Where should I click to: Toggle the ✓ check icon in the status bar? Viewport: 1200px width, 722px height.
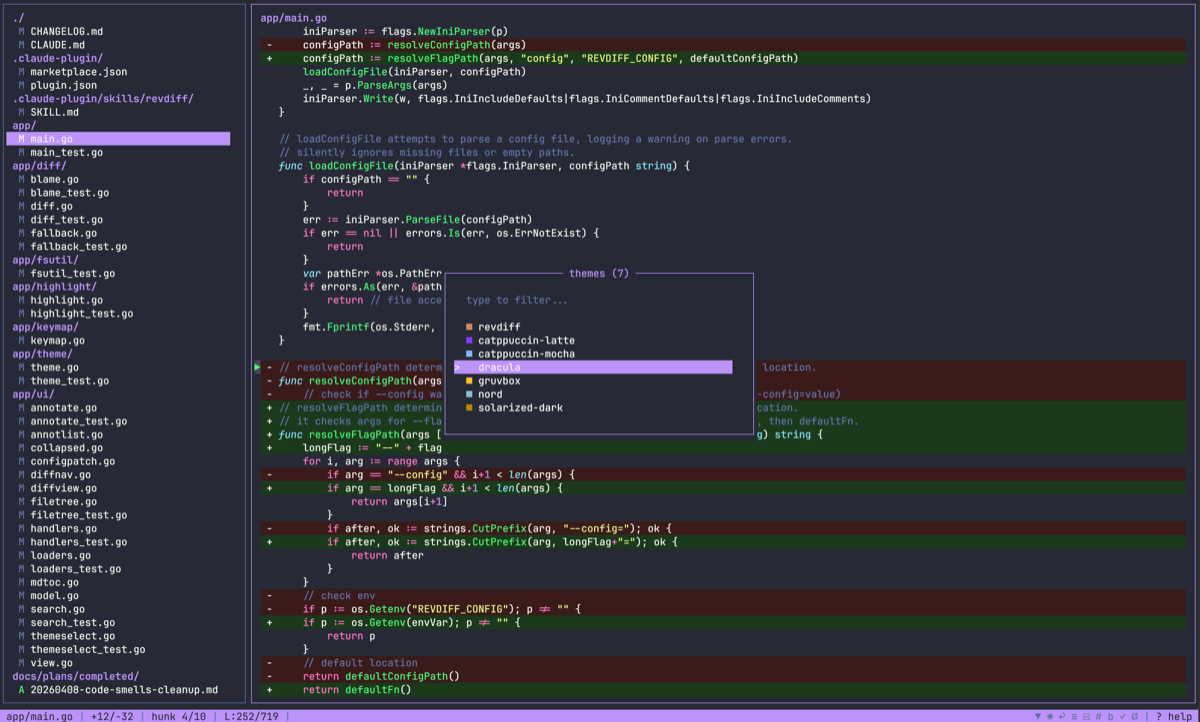[x=1123, y=715]
